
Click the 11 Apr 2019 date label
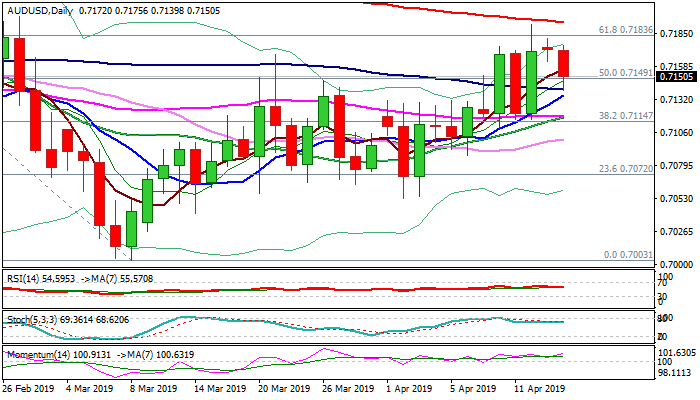tap(539, 389)
